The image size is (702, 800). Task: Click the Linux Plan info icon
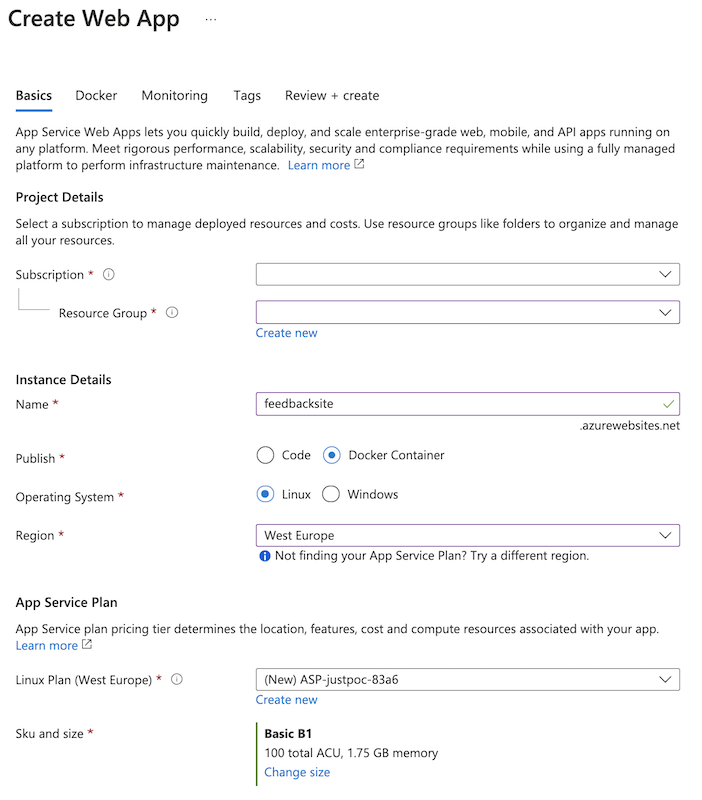(x=177, y=680)
